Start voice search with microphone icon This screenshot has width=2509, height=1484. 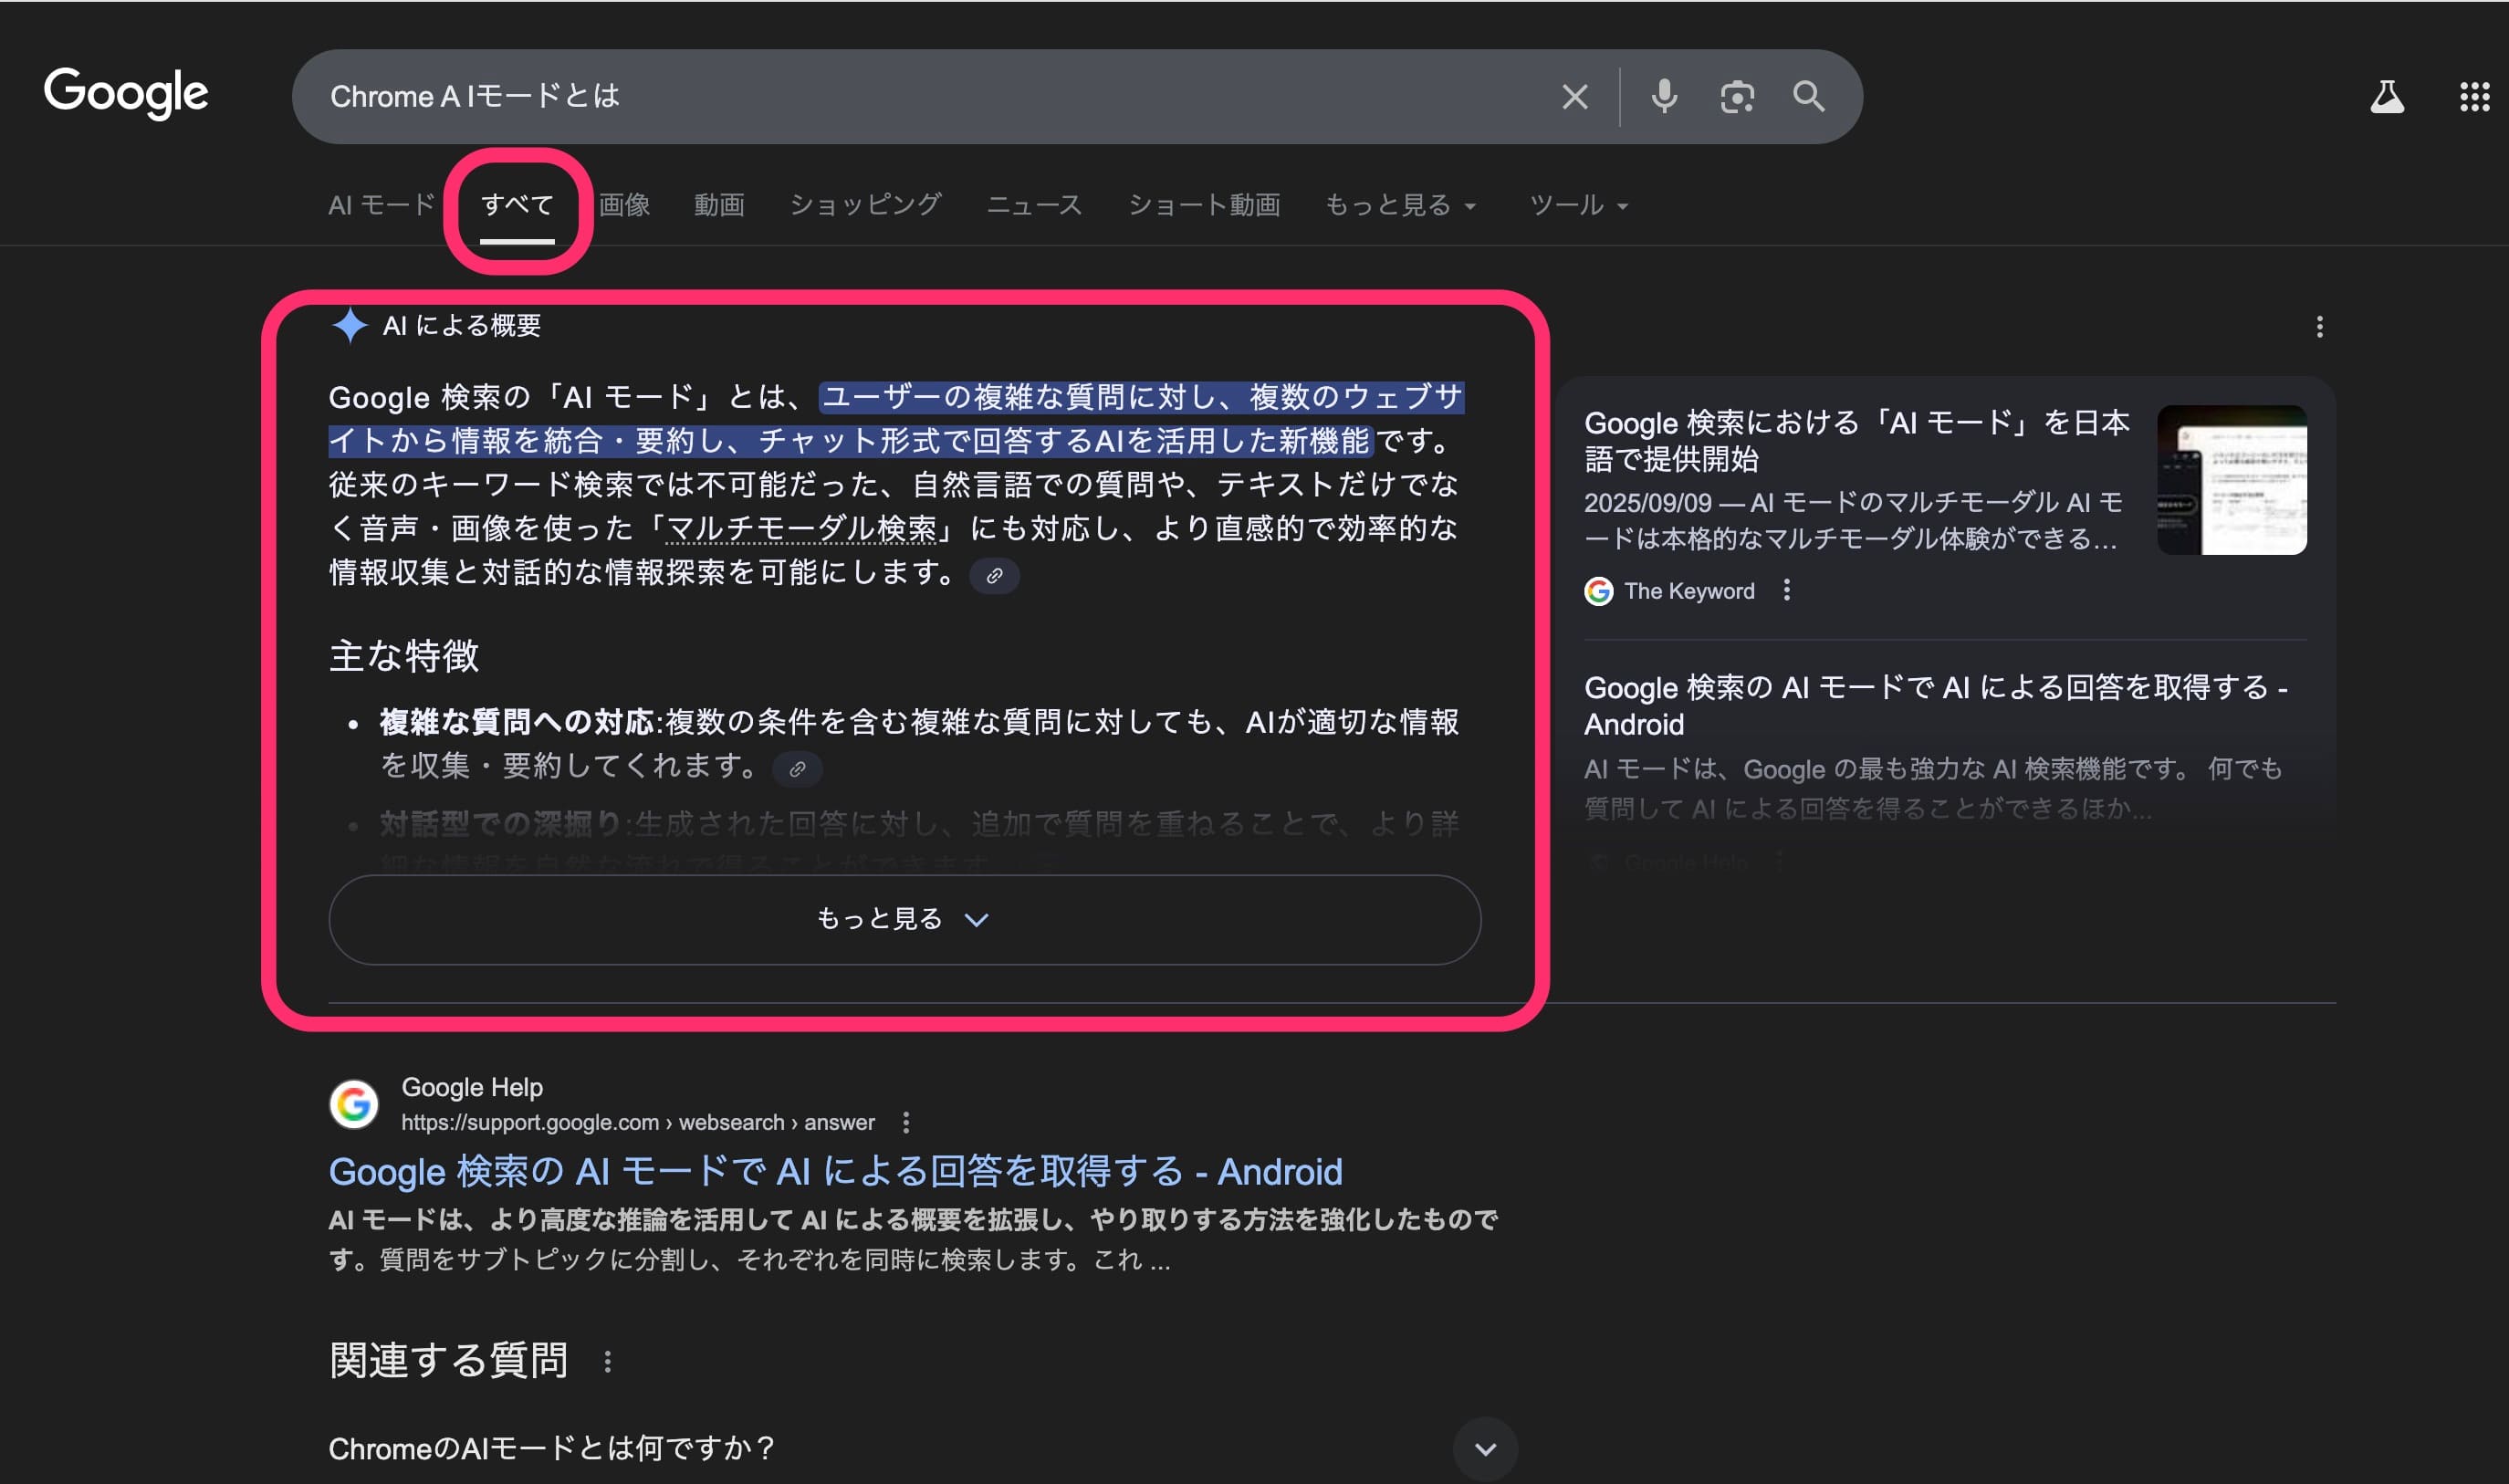pyautogui.click(x=1664, y=97)
